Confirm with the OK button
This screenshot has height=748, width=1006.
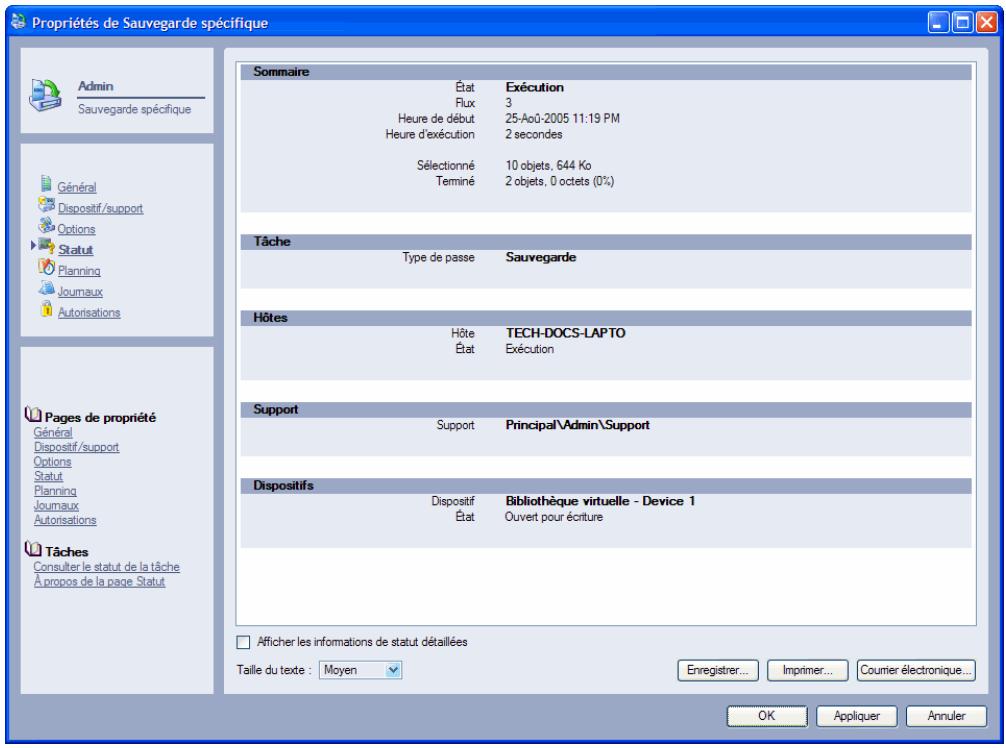(x=767, y=716)
